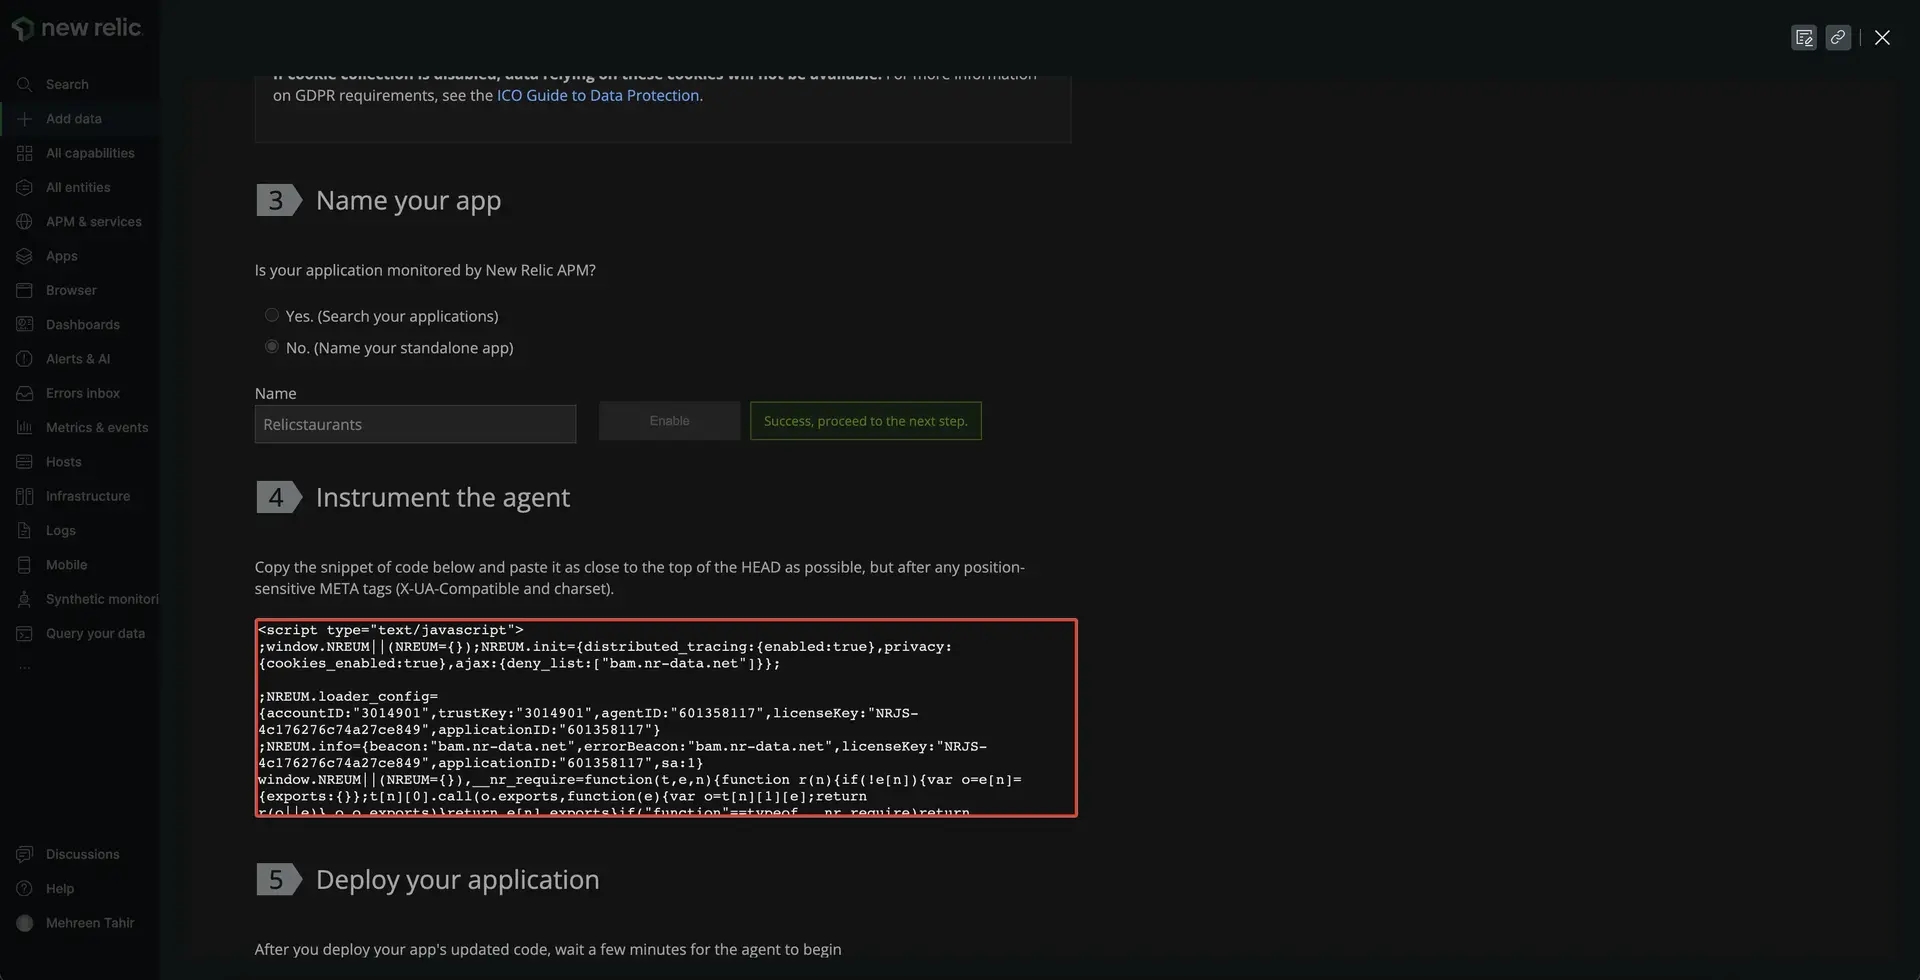The width and height of the screenshot is (1920, 980).
Task: Copy permalink using the link icon
Action: coord(1838,37)
